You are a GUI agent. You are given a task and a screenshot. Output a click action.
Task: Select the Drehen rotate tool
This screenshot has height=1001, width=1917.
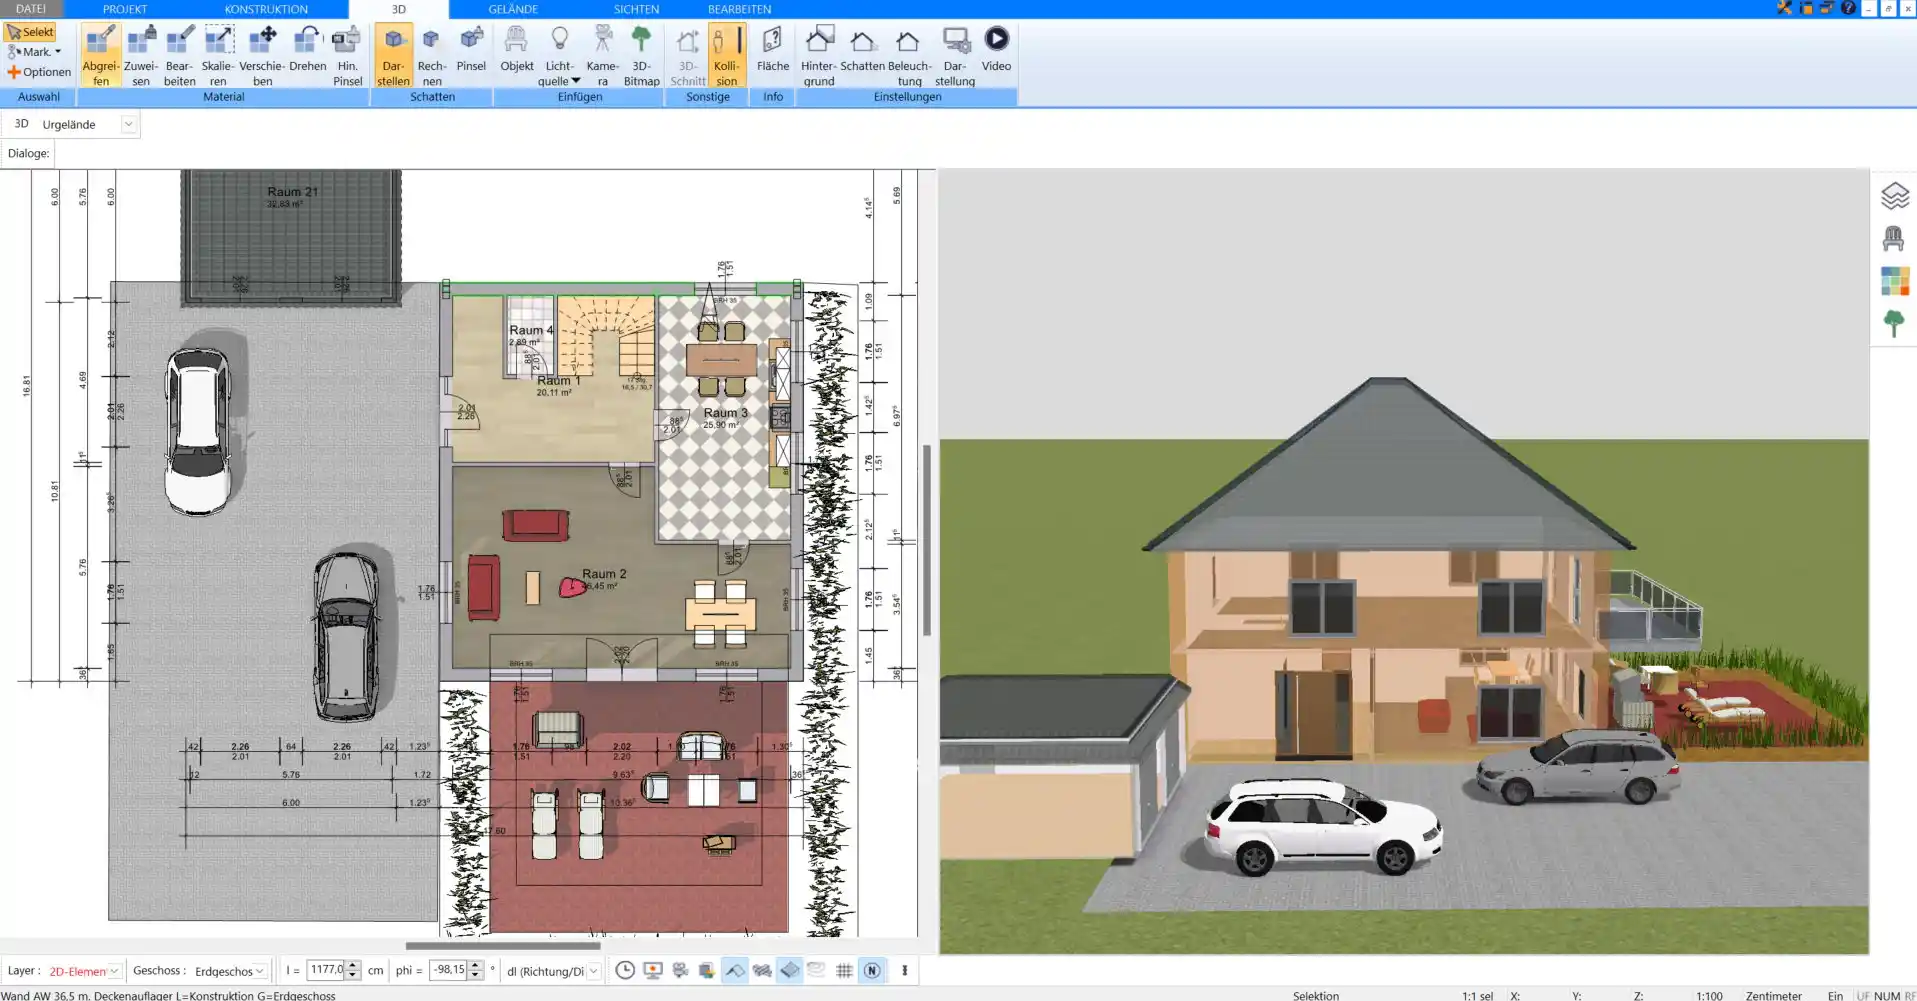tap(308, 48)
